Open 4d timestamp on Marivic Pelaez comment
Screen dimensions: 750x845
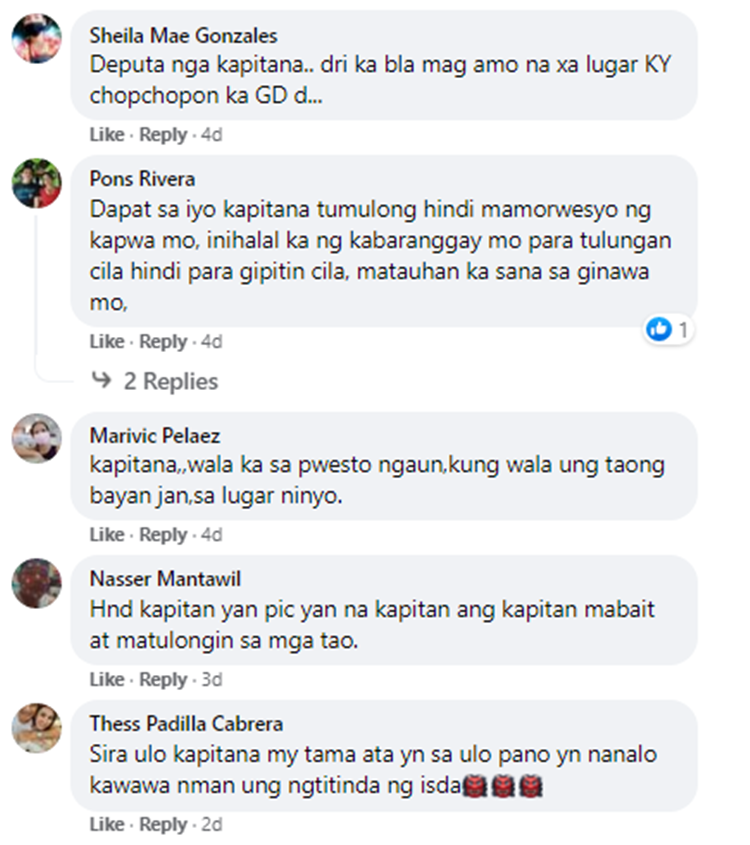click(x=211, y=535)
